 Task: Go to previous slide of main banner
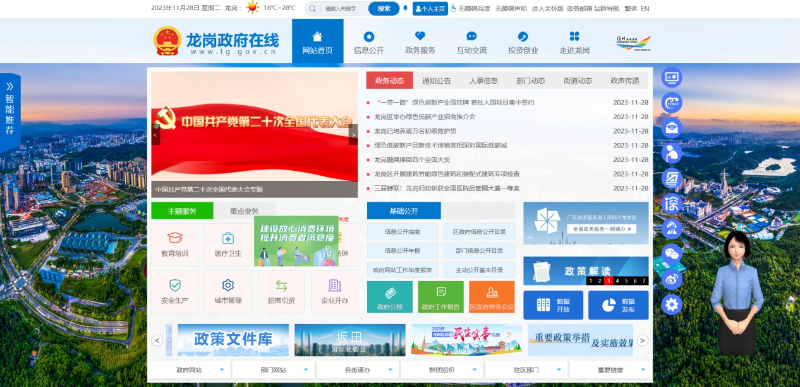click(156, 135)
